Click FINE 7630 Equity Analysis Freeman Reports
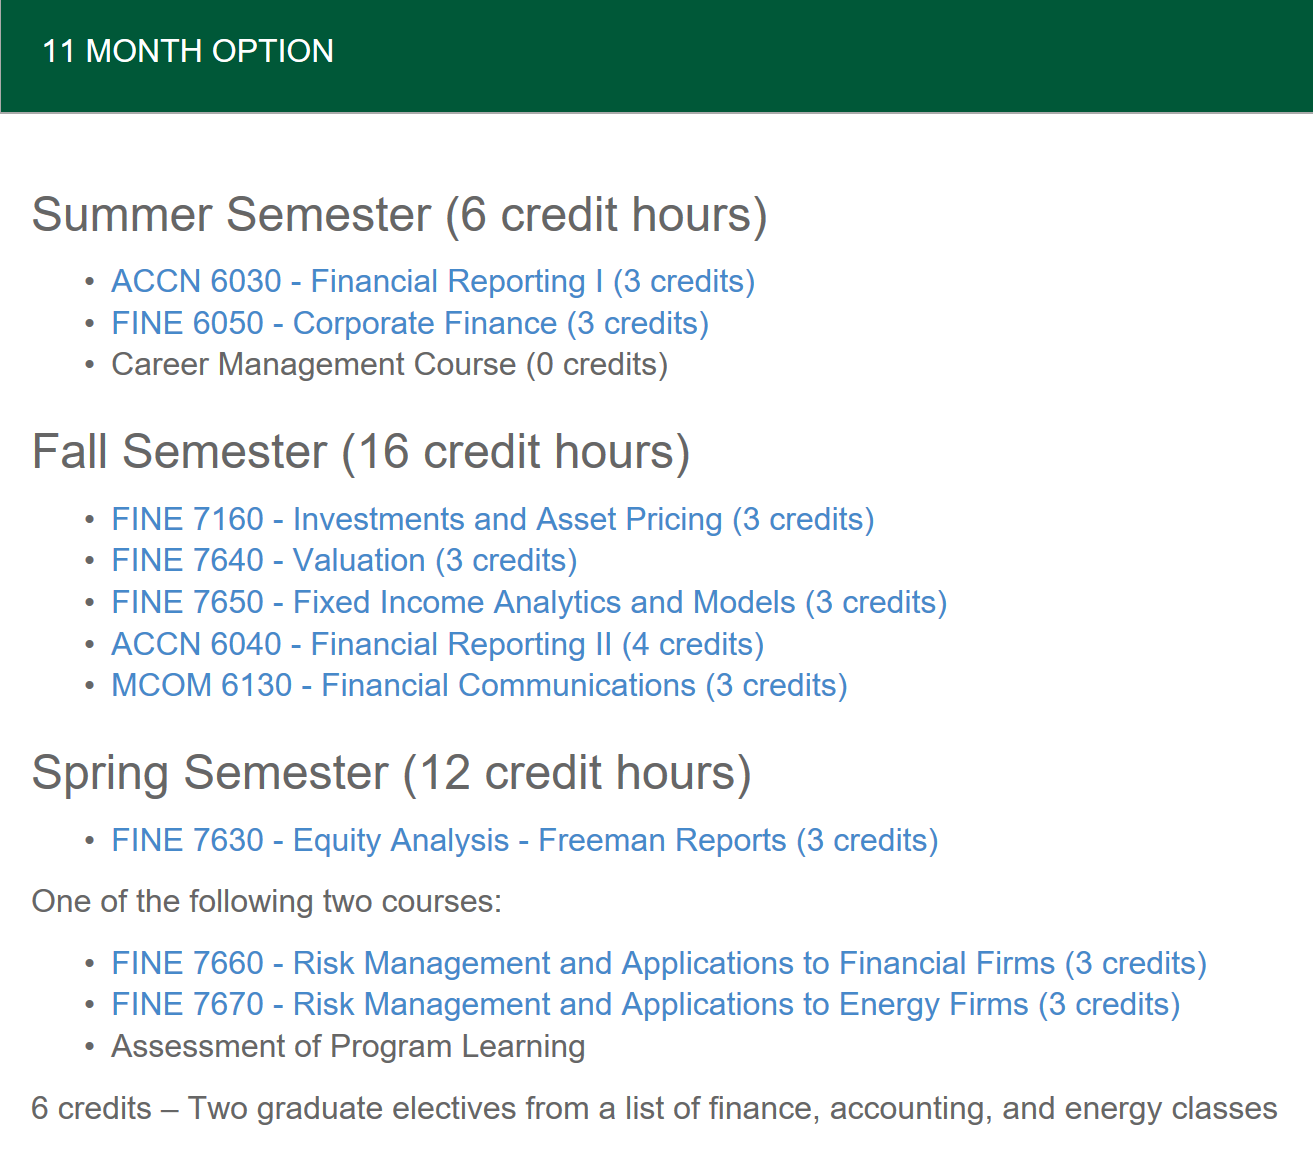The image size is (1313, 1162). (x=524, y=841)
